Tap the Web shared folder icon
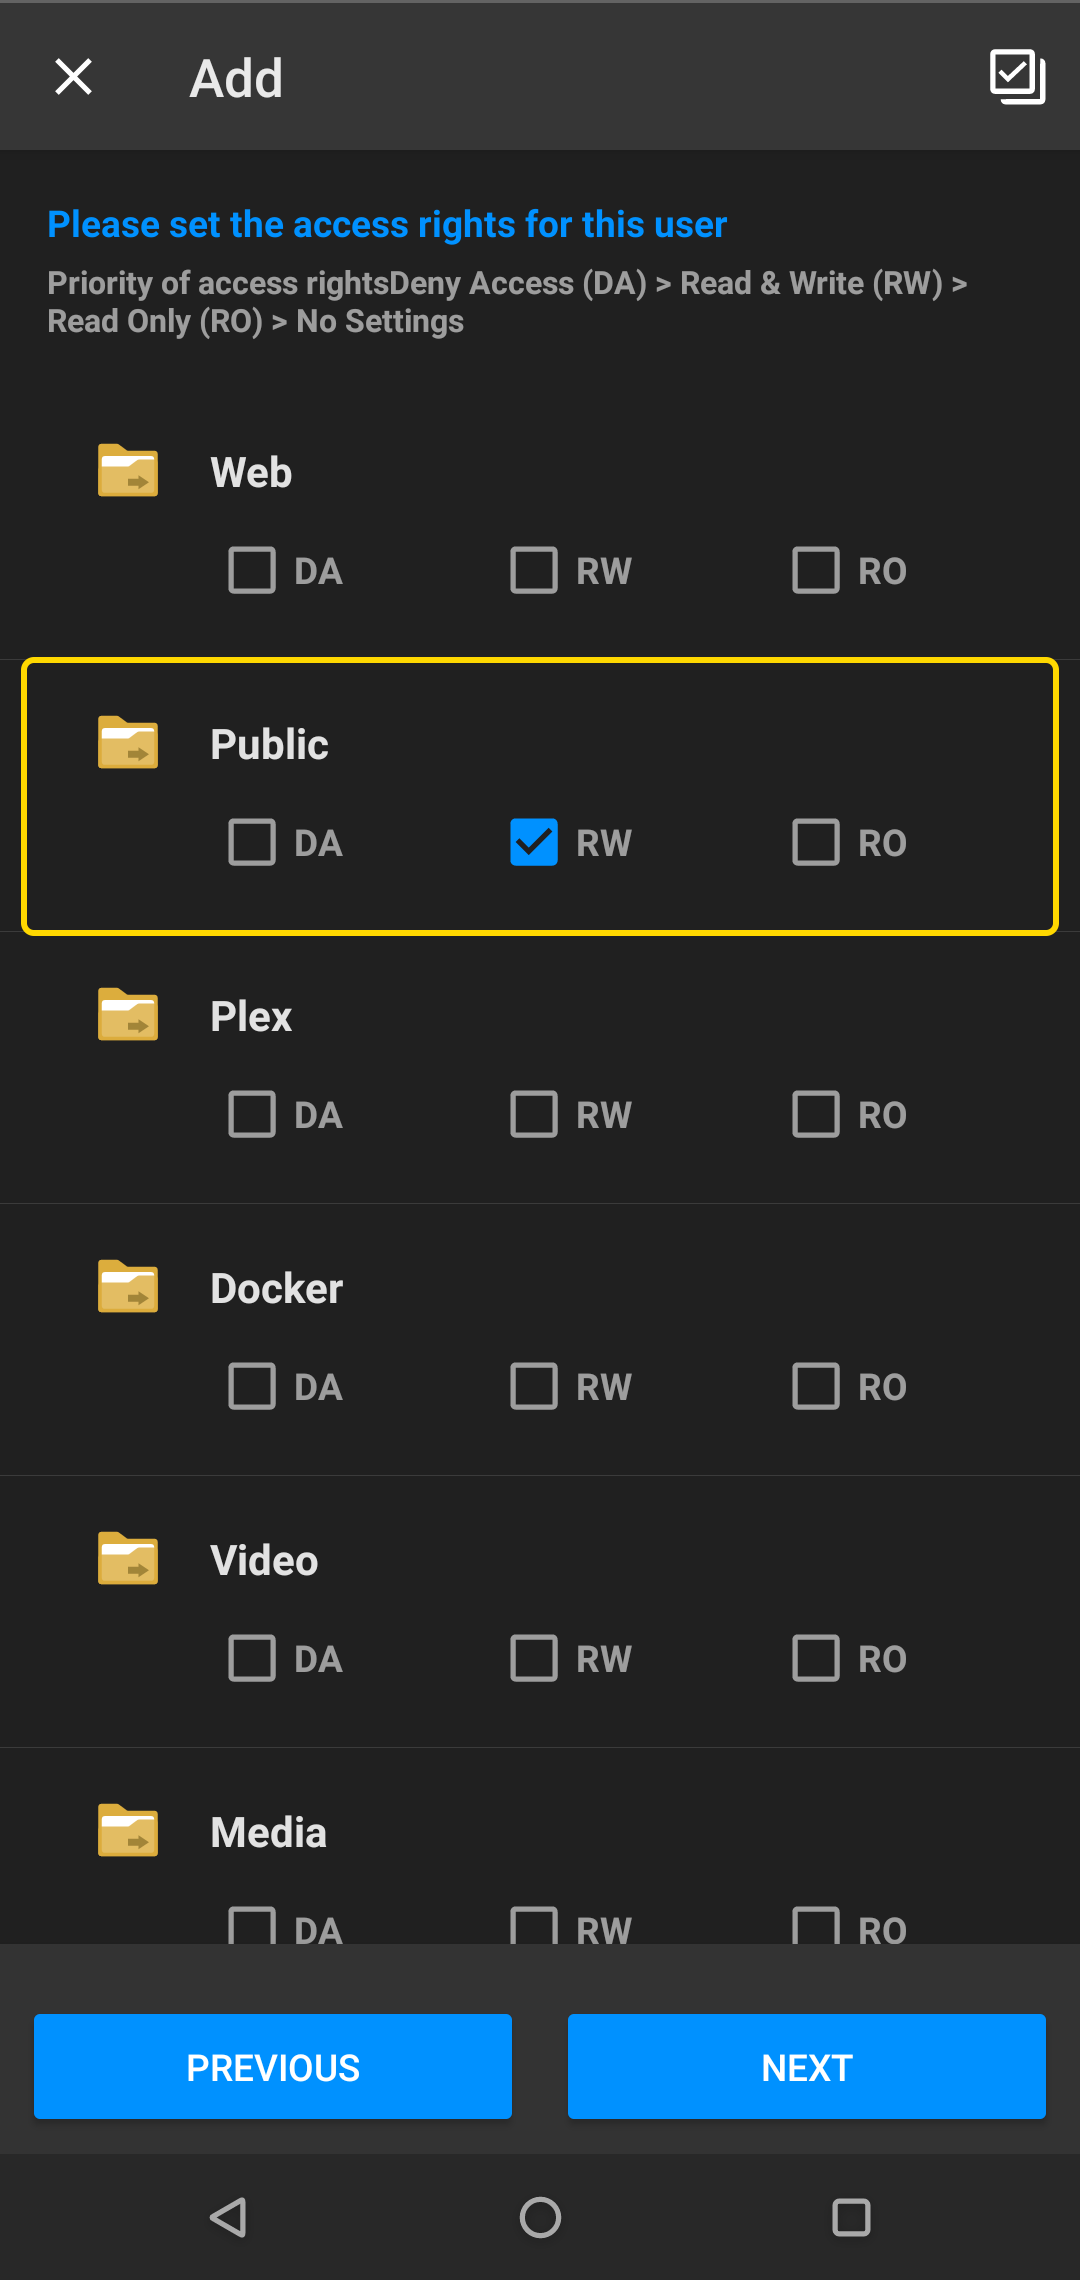This screenshot has height=2280, width=1080. 128,471
